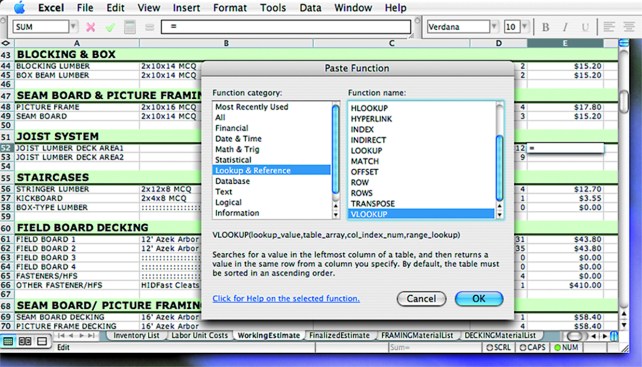Click OK in Paste Function dialog
This screenshot has height=367, width=642.
(479, 299)
